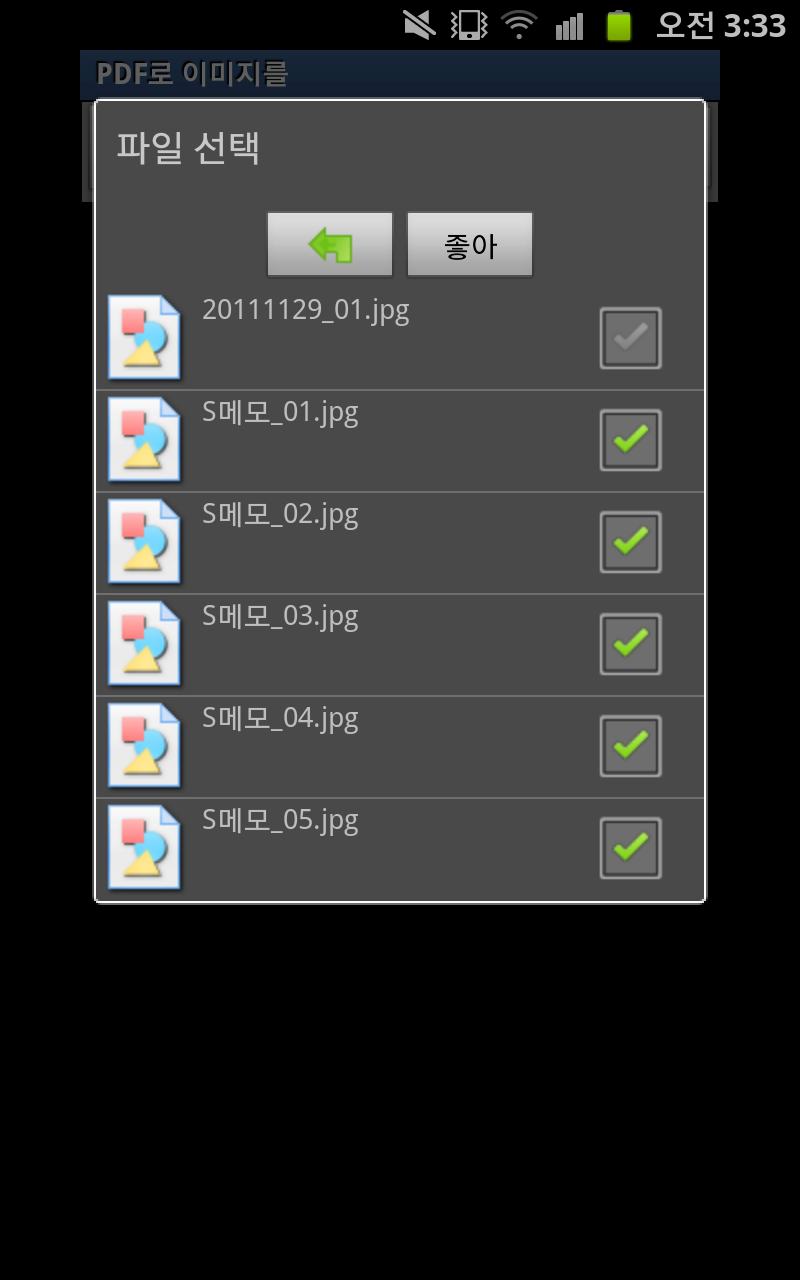Viewport: 800px width, 1280px height.
Task: Tap the S메모_03.jpg file name text
Action: coord(280,616)
